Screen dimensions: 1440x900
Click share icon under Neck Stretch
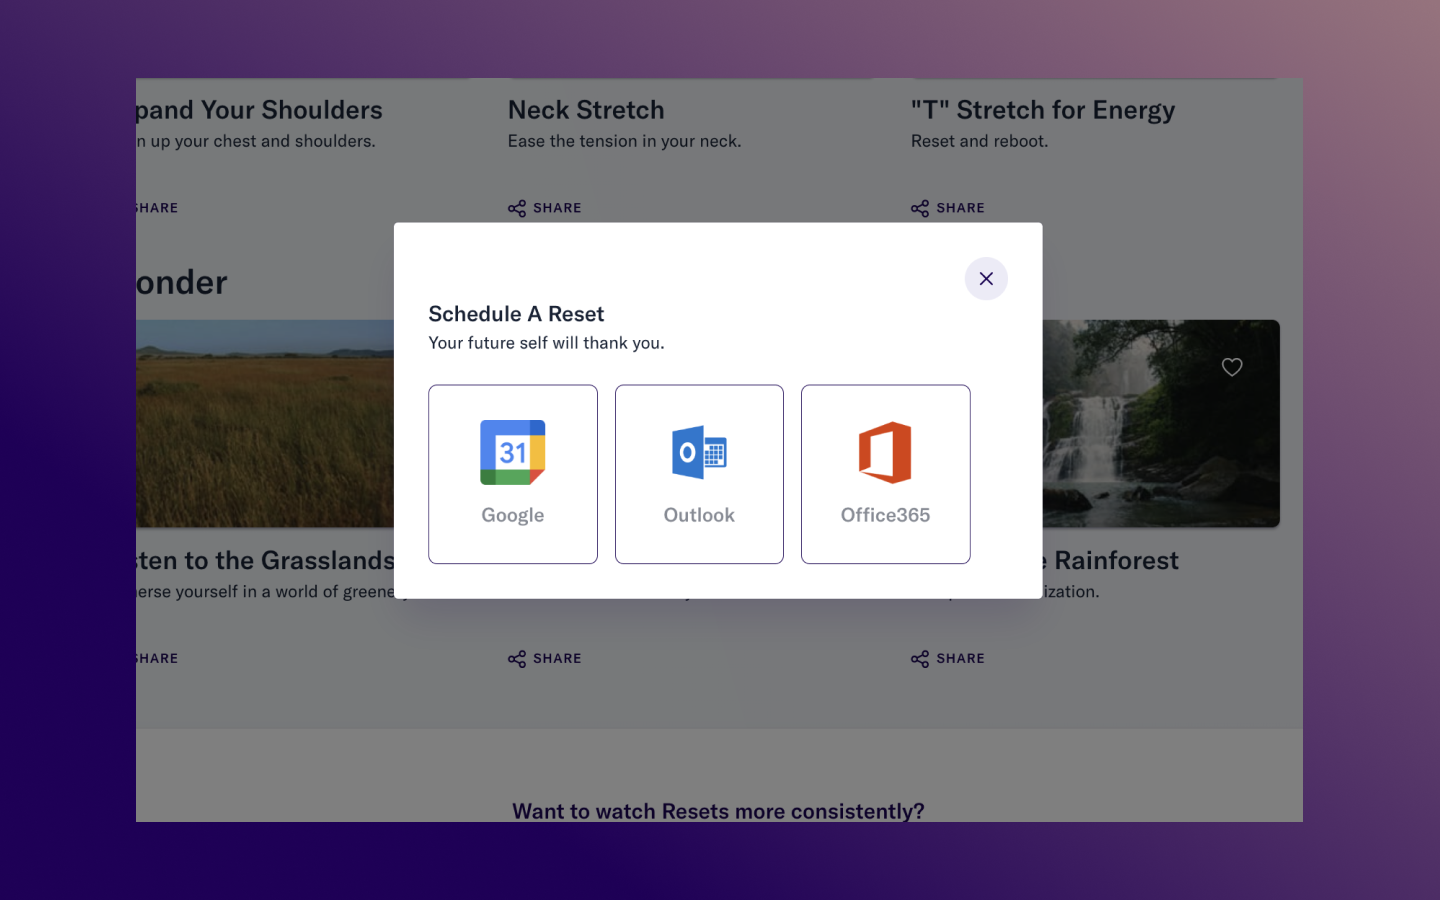[517, 208]
